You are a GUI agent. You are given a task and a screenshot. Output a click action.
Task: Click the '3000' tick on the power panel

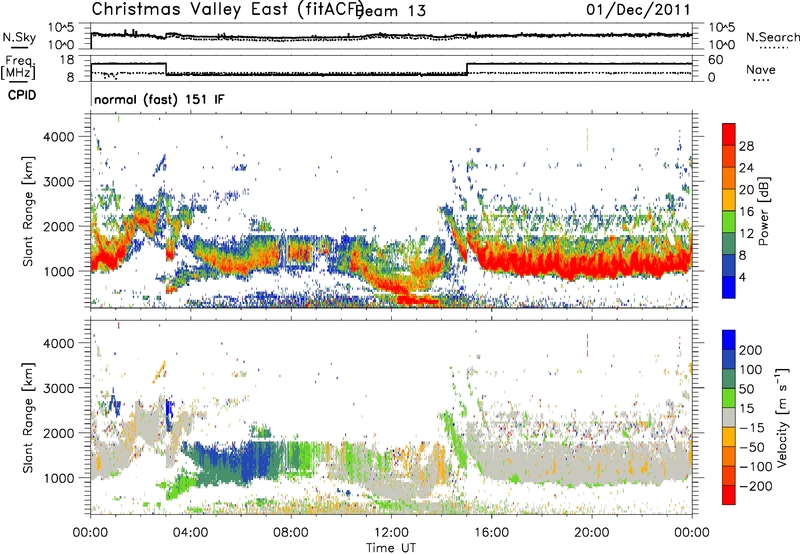point(59,182)
